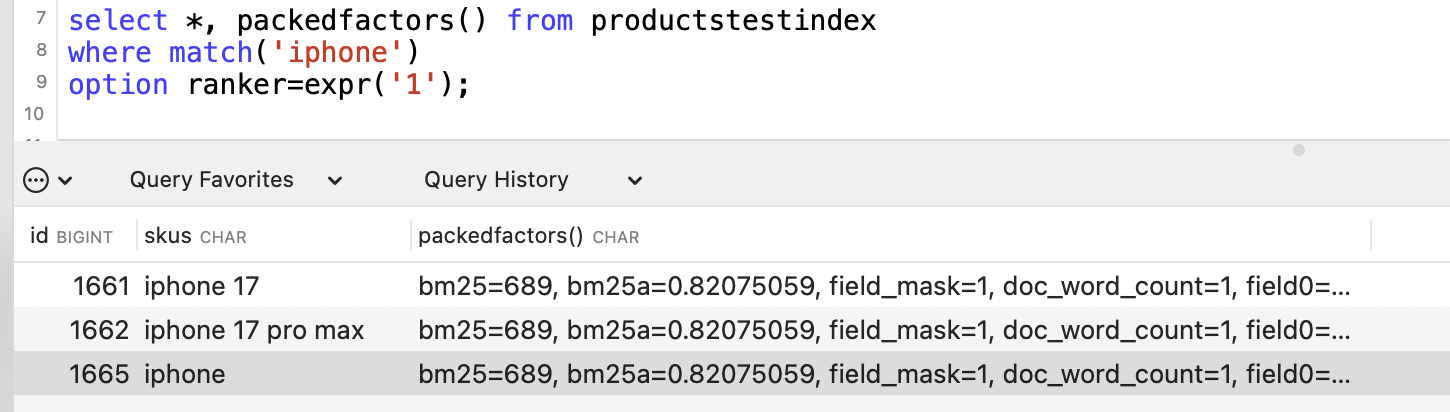Viewport: 1450px width, 412px height.
Task: Click the packedfactors value in row 1665
Action: pos(884,374)
